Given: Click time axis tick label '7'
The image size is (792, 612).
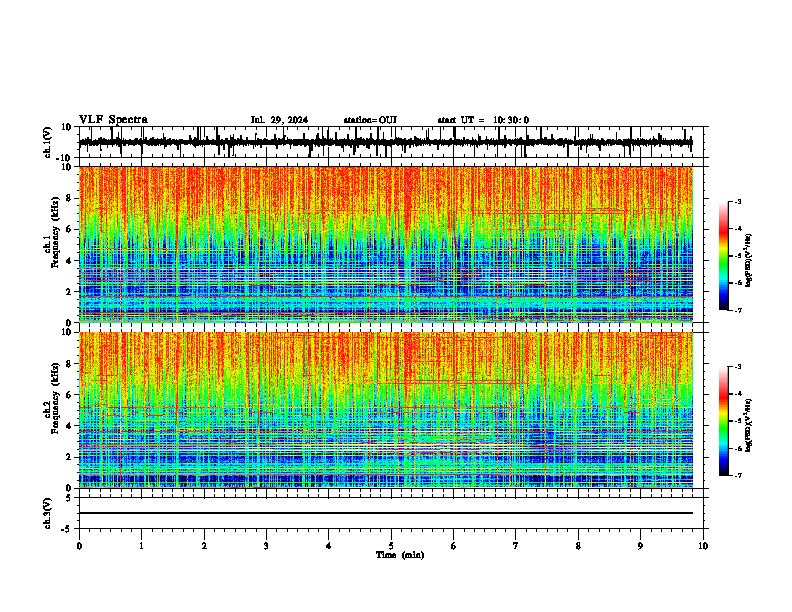Looking at the screenshot, I should (516, 546).
